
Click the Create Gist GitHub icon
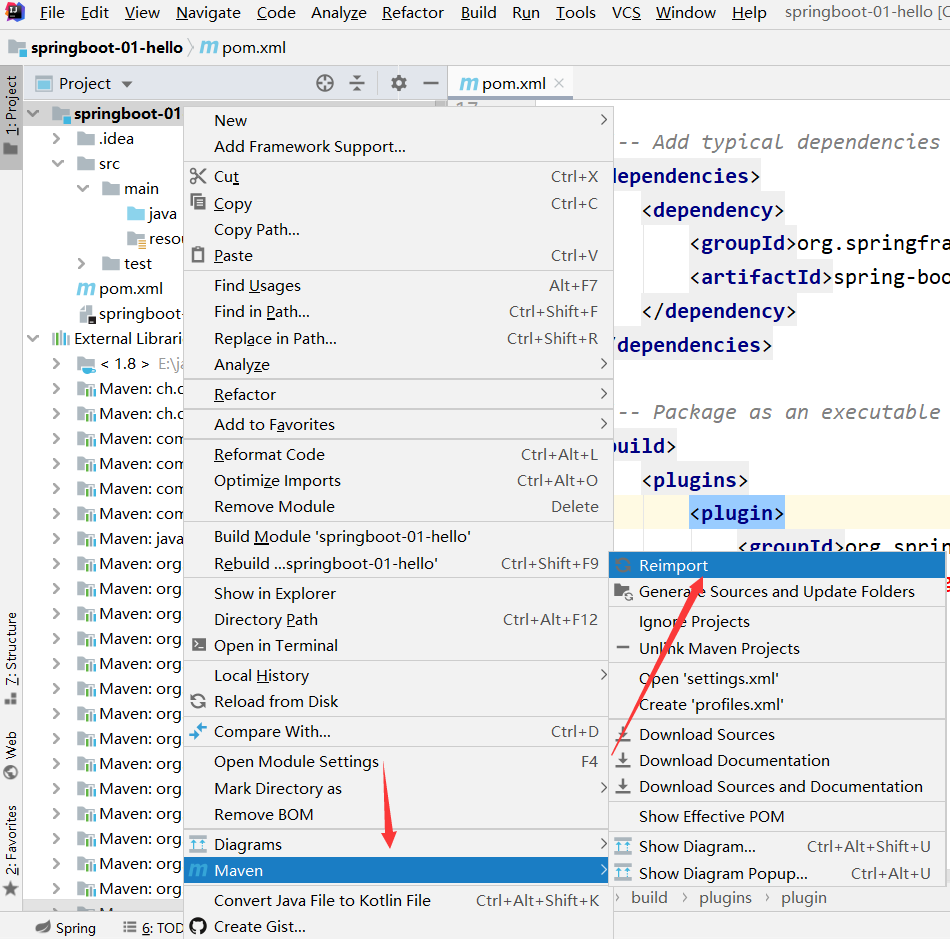pos(198,926)
